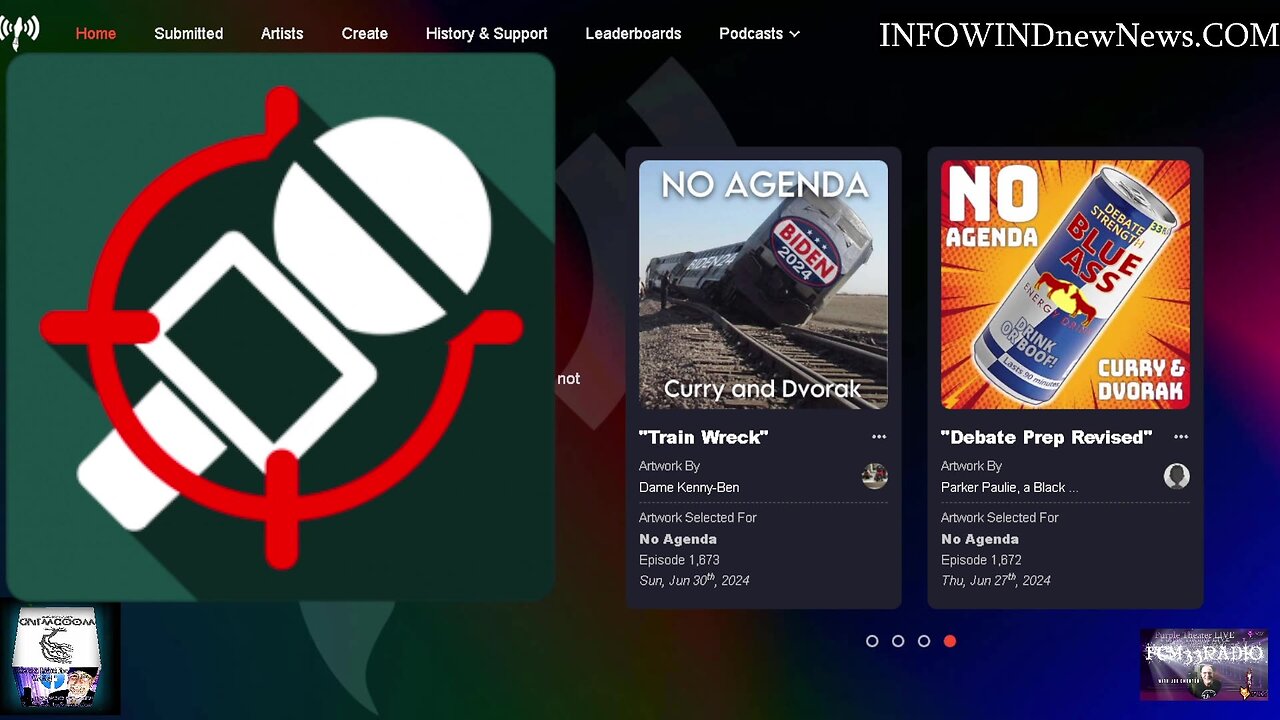Go to the Submitted page
The image size is (1280, 720).
click(188, 33)
